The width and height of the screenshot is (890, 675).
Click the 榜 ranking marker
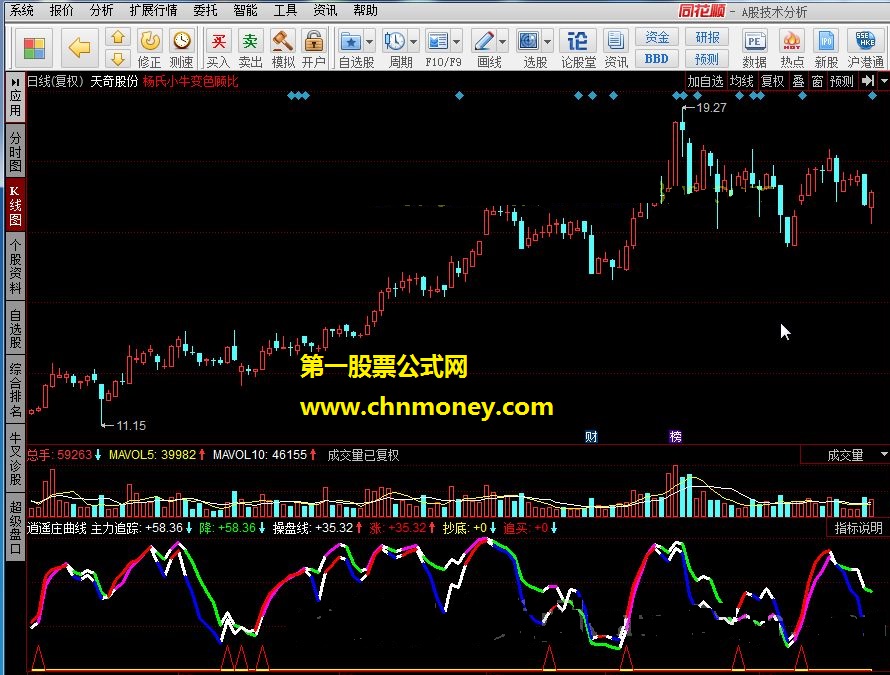click(675, 436)
